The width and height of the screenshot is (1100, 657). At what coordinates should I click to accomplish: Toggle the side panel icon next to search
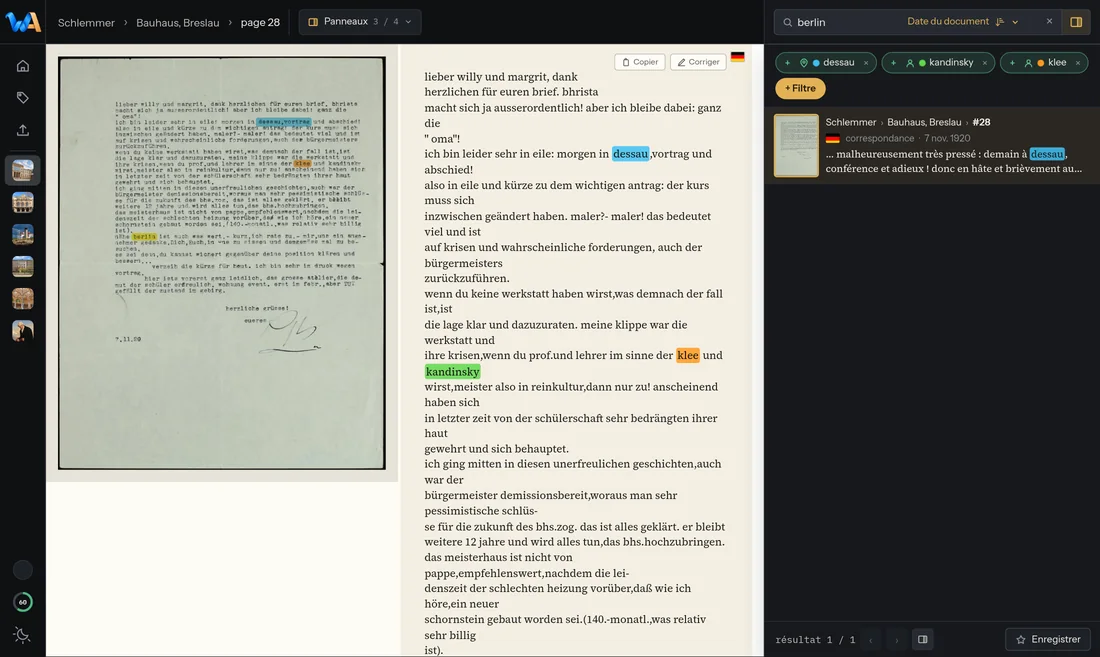point(1076,22)
